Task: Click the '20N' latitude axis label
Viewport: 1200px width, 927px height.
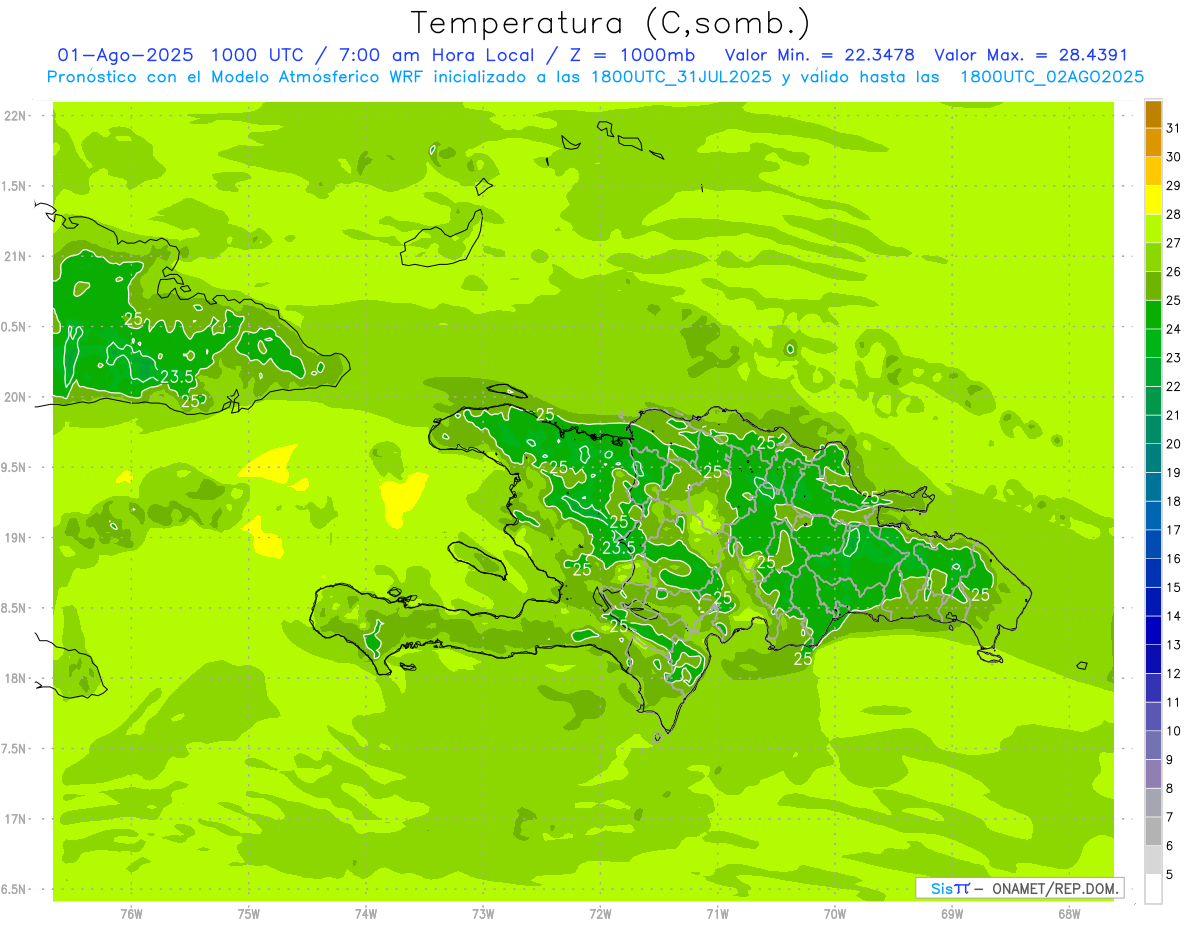Action: tap(15, 397)
